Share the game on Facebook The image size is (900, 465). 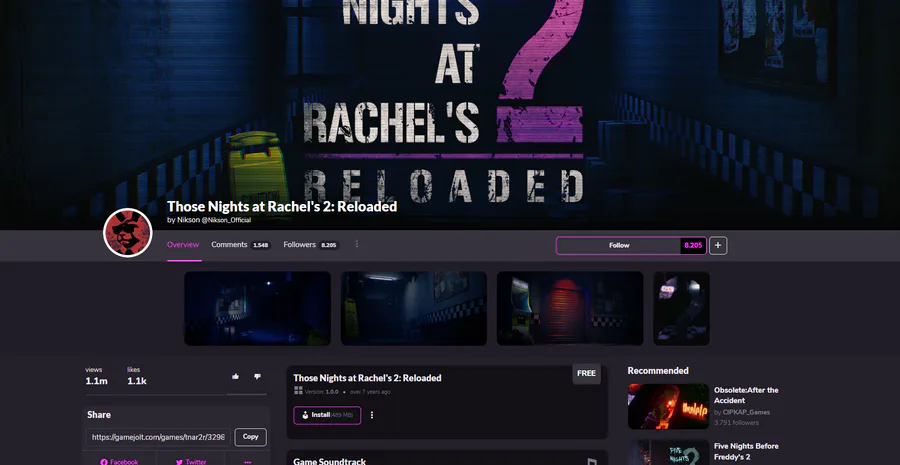click(119, 462)
